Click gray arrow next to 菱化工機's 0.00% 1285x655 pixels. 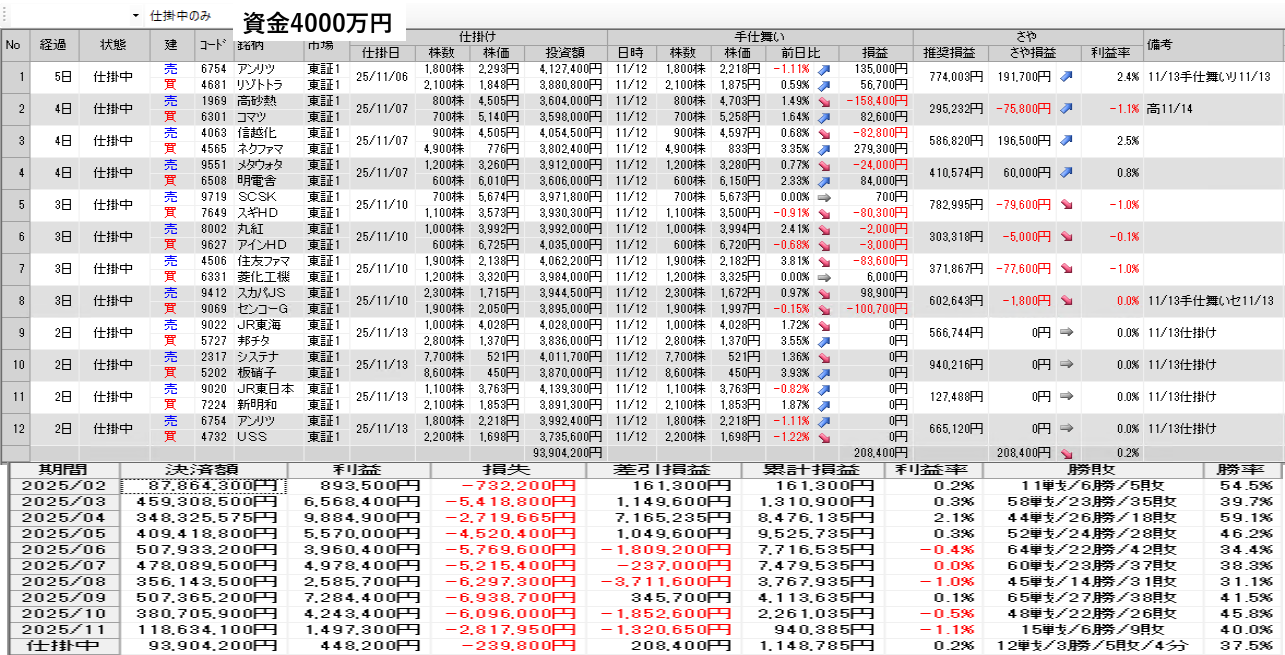[x=825, y=276]
